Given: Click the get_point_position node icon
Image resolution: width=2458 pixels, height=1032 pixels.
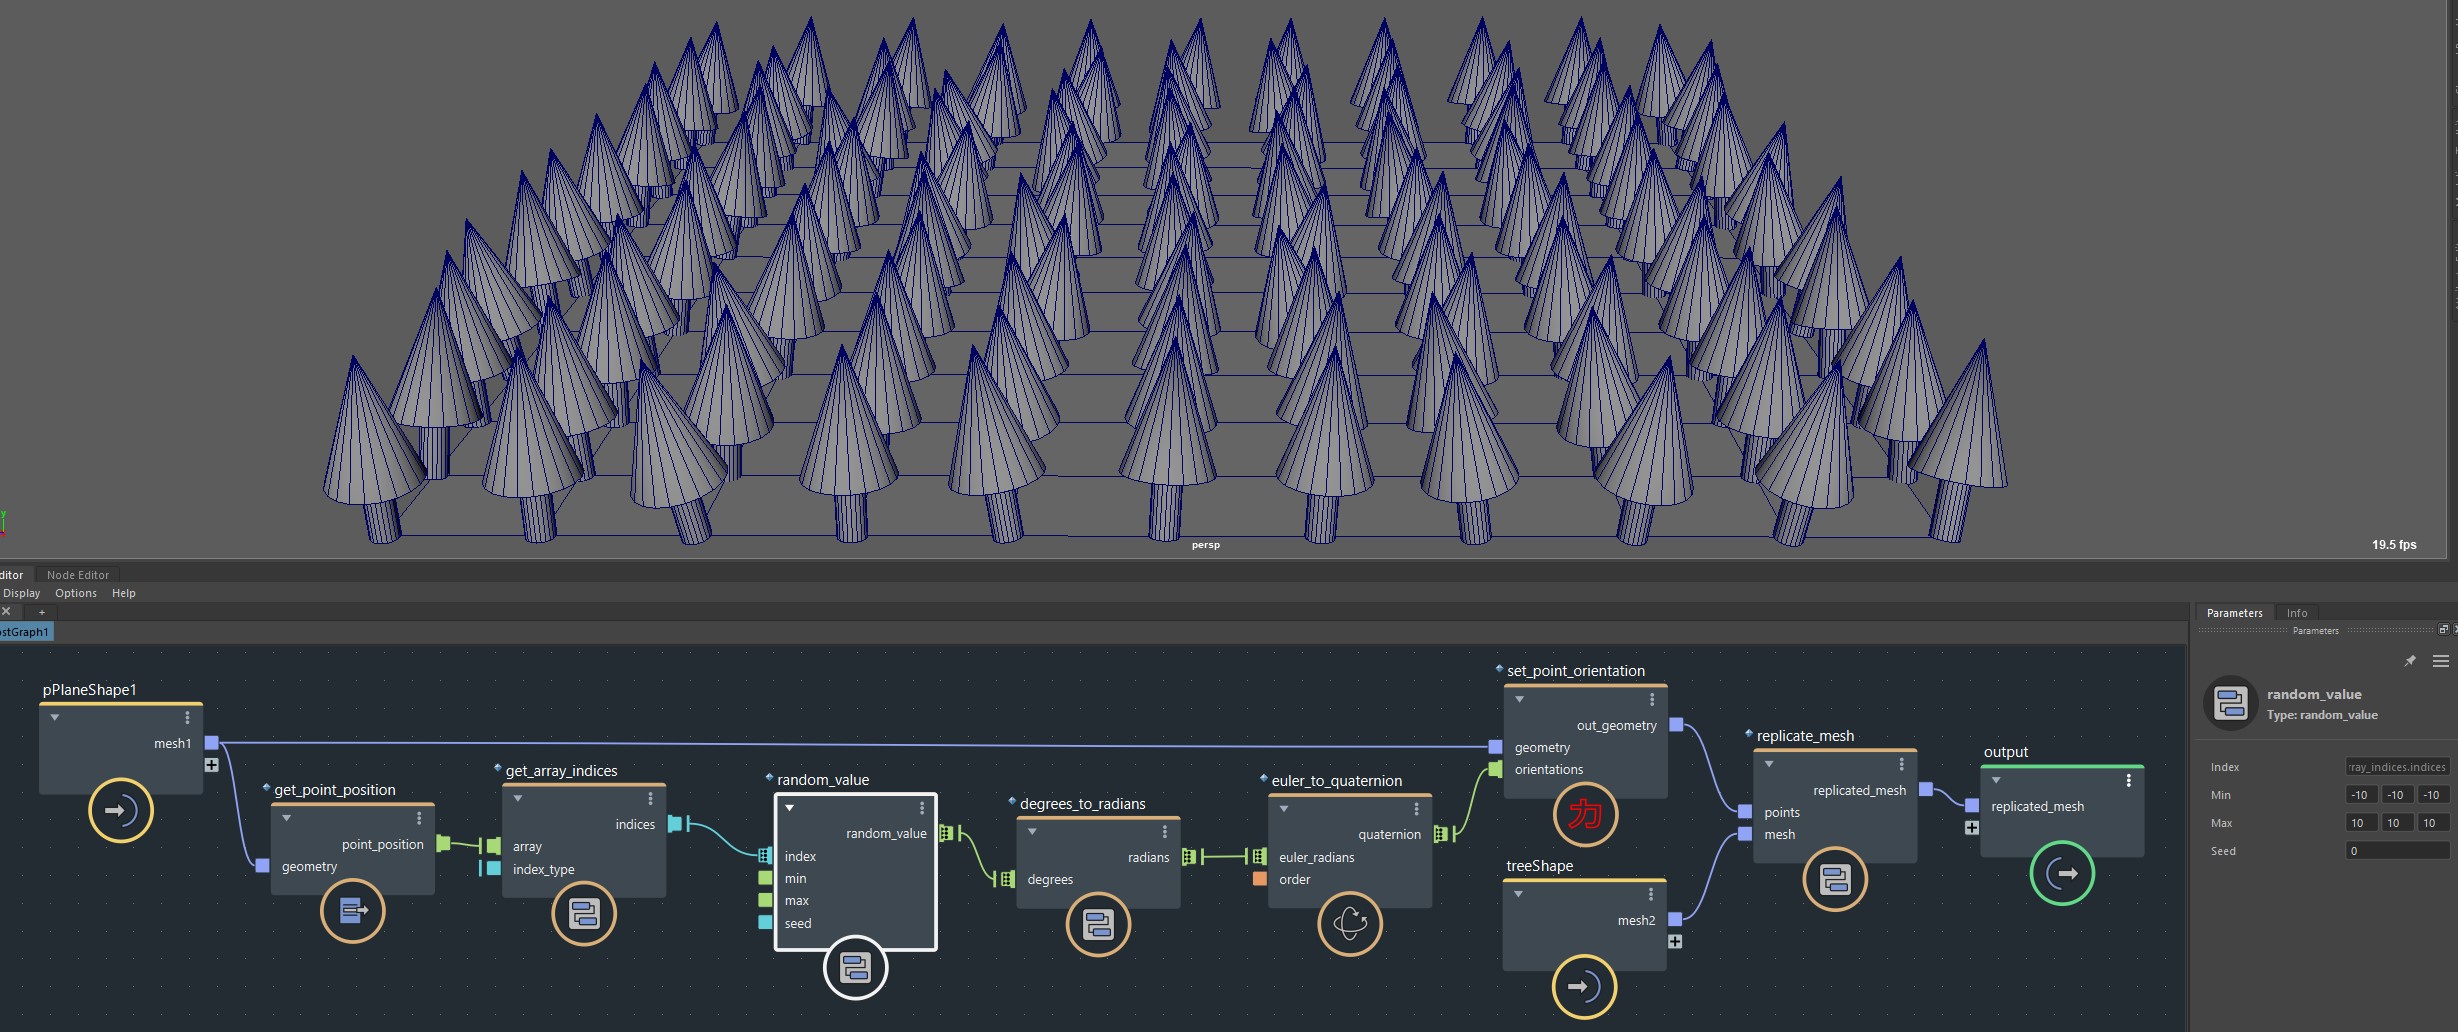Looking at the screenshot, I should pyautogui.click(x=353, y=911).
